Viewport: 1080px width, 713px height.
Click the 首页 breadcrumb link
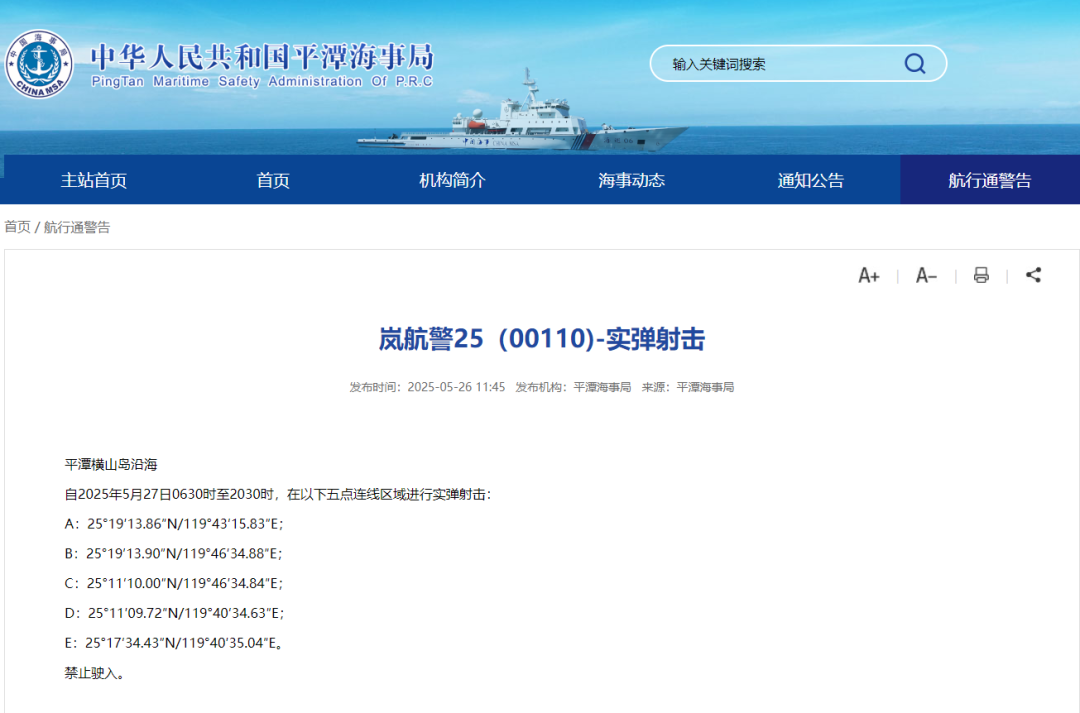17,227
